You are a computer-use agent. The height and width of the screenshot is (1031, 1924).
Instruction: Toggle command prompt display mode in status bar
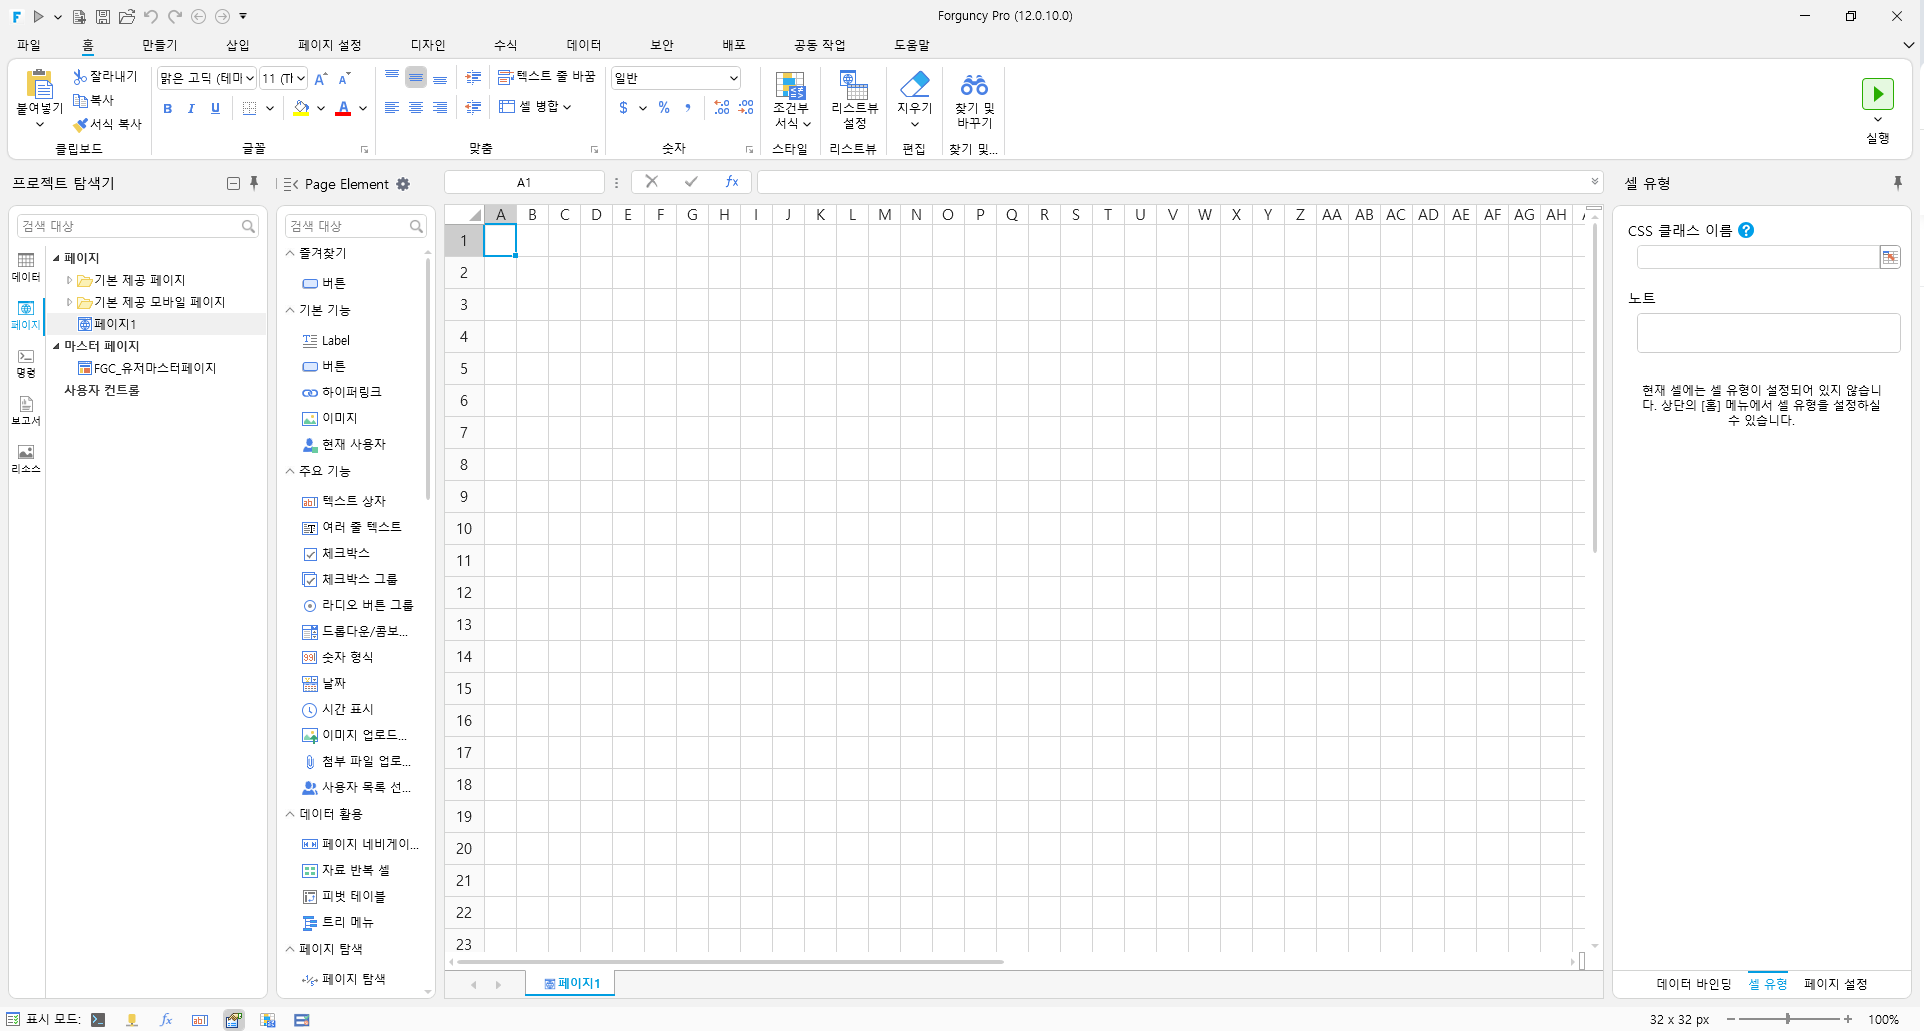pyautogui.click(x=98, y=1020)
